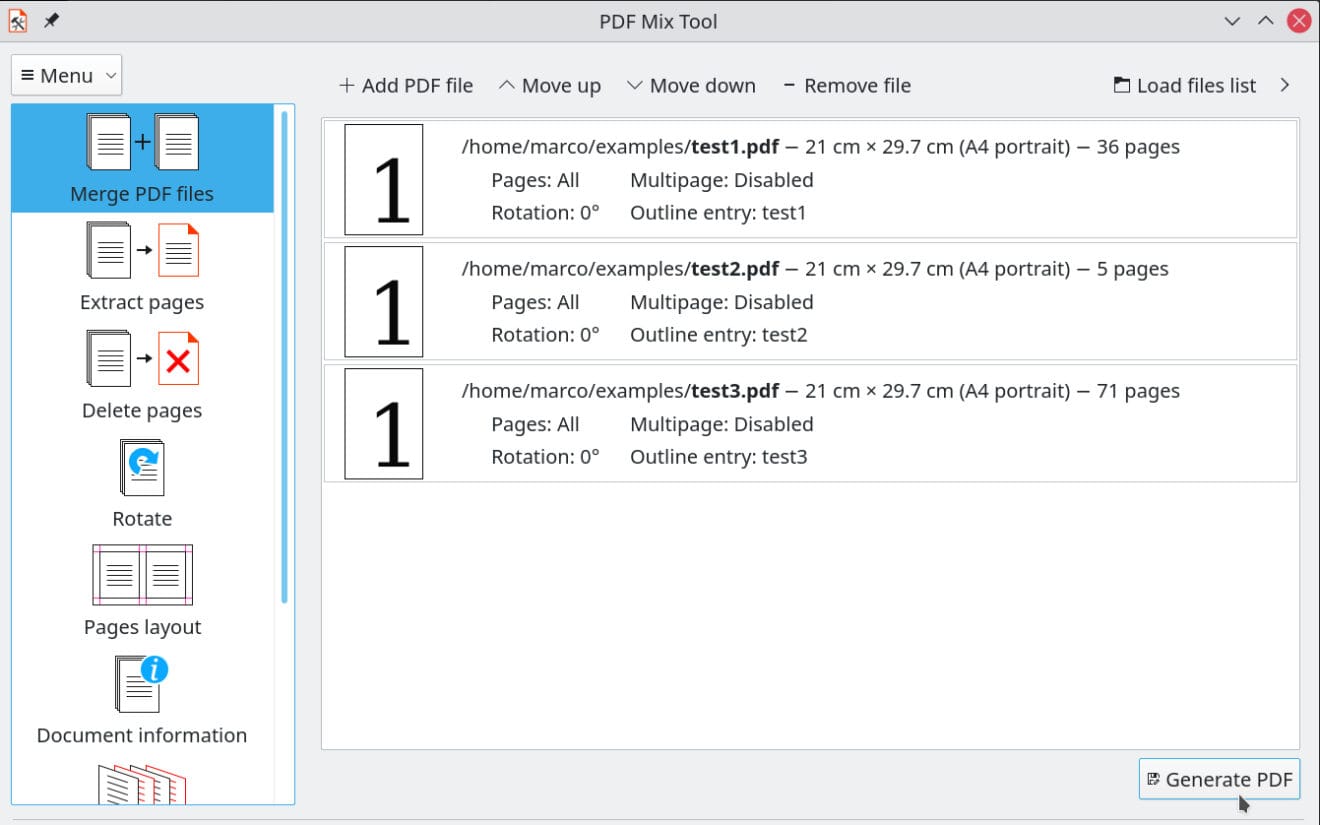The width and height of the screenshot is (1320, 825).
Task: Click the page preview thumbnail of test1.pdf
Action: (x=383, y=179)
